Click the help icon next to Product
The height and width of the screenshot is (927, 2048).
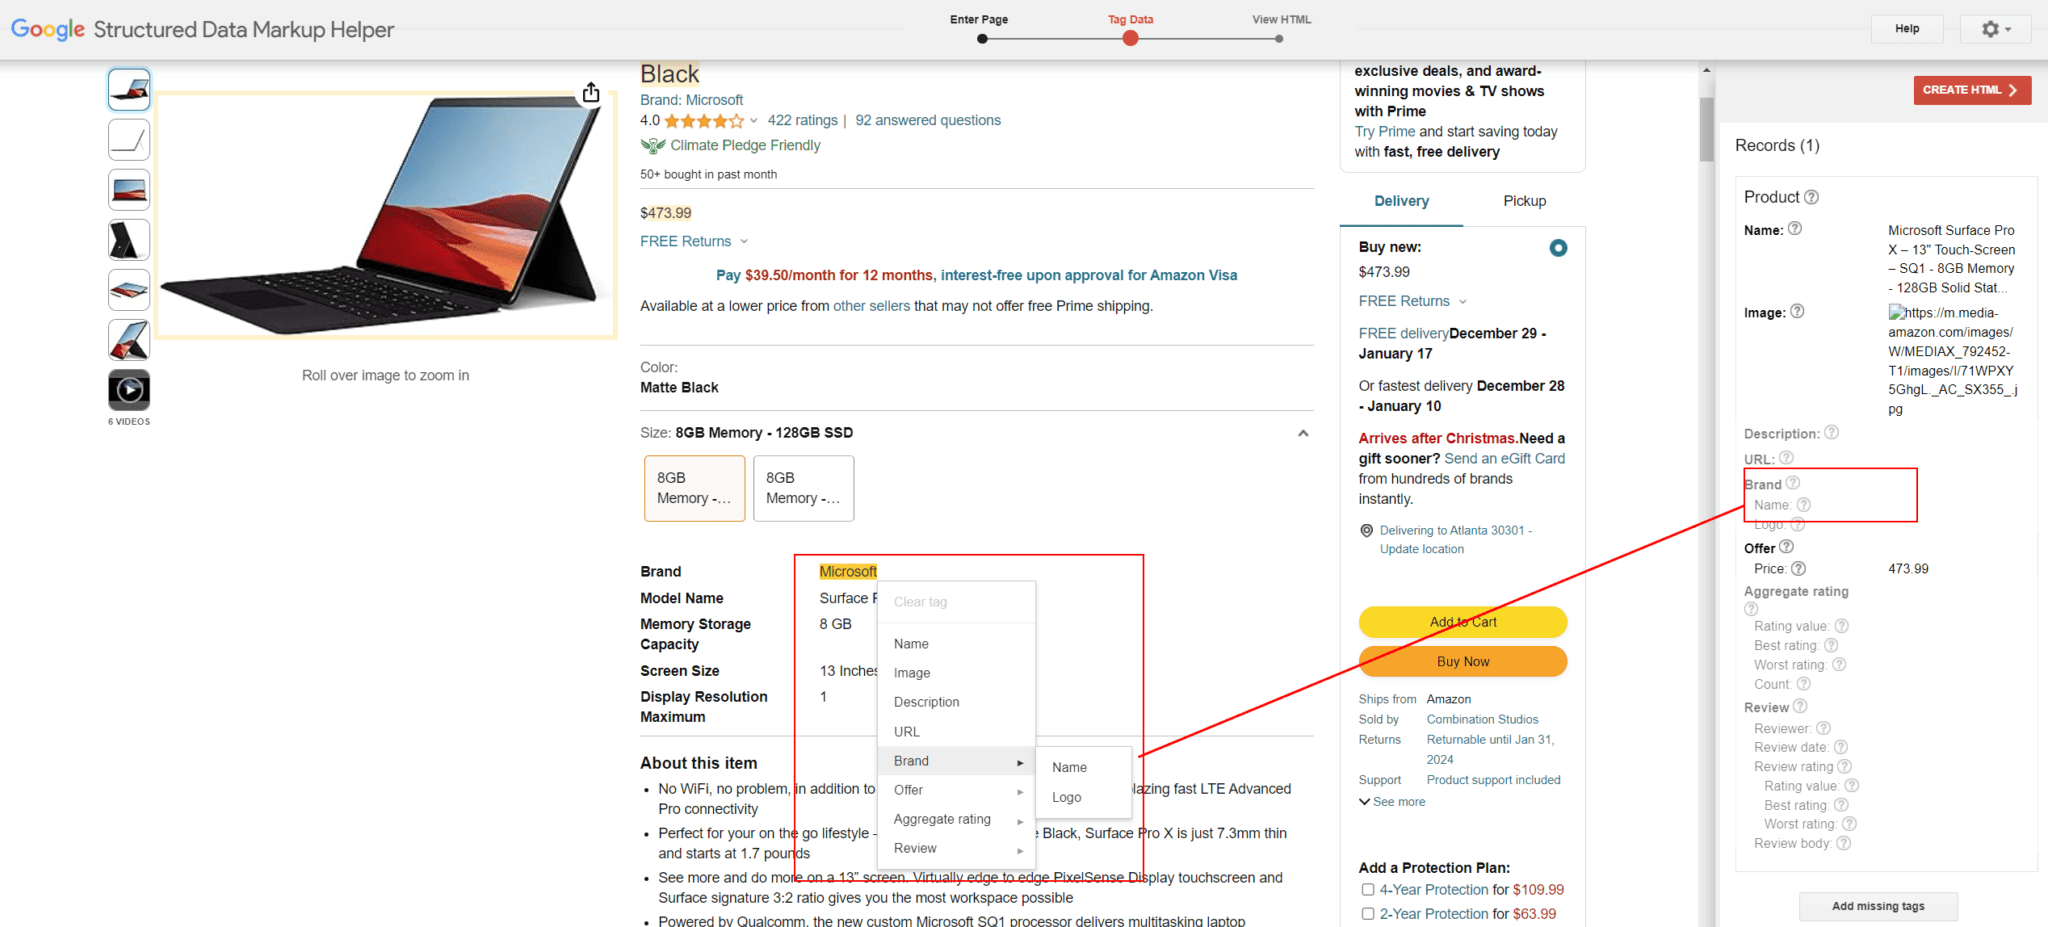point(1811,197)
